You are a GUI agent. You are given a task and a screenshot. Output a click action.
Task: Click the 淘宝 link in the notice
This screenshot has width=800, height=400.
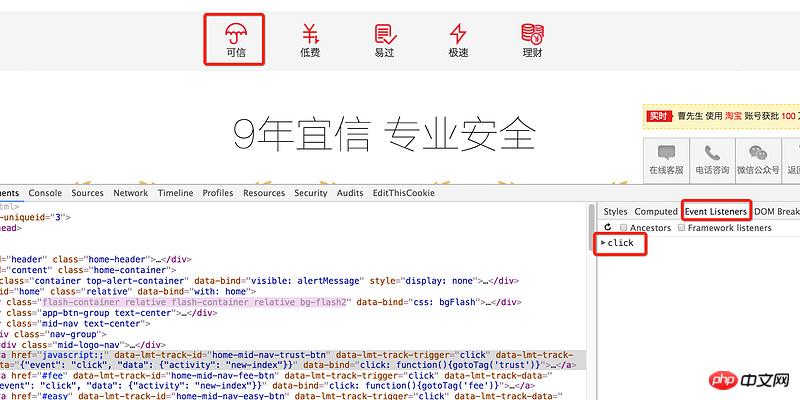pos(733,116)
